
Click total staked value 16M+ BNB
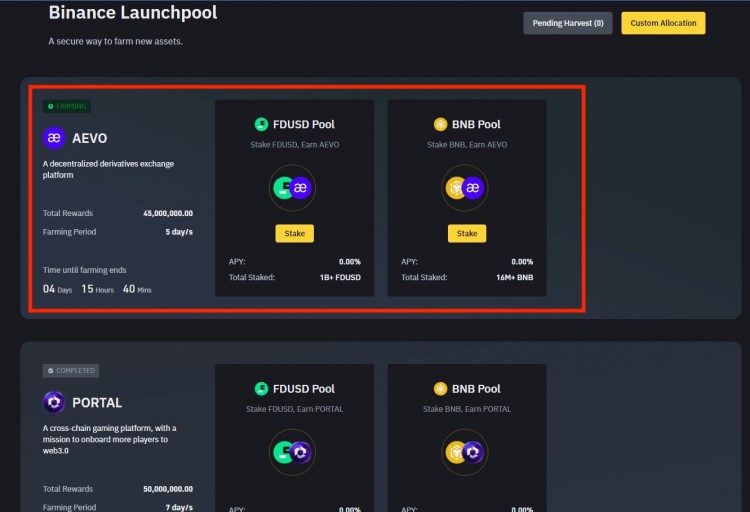[x=515, y=278]
